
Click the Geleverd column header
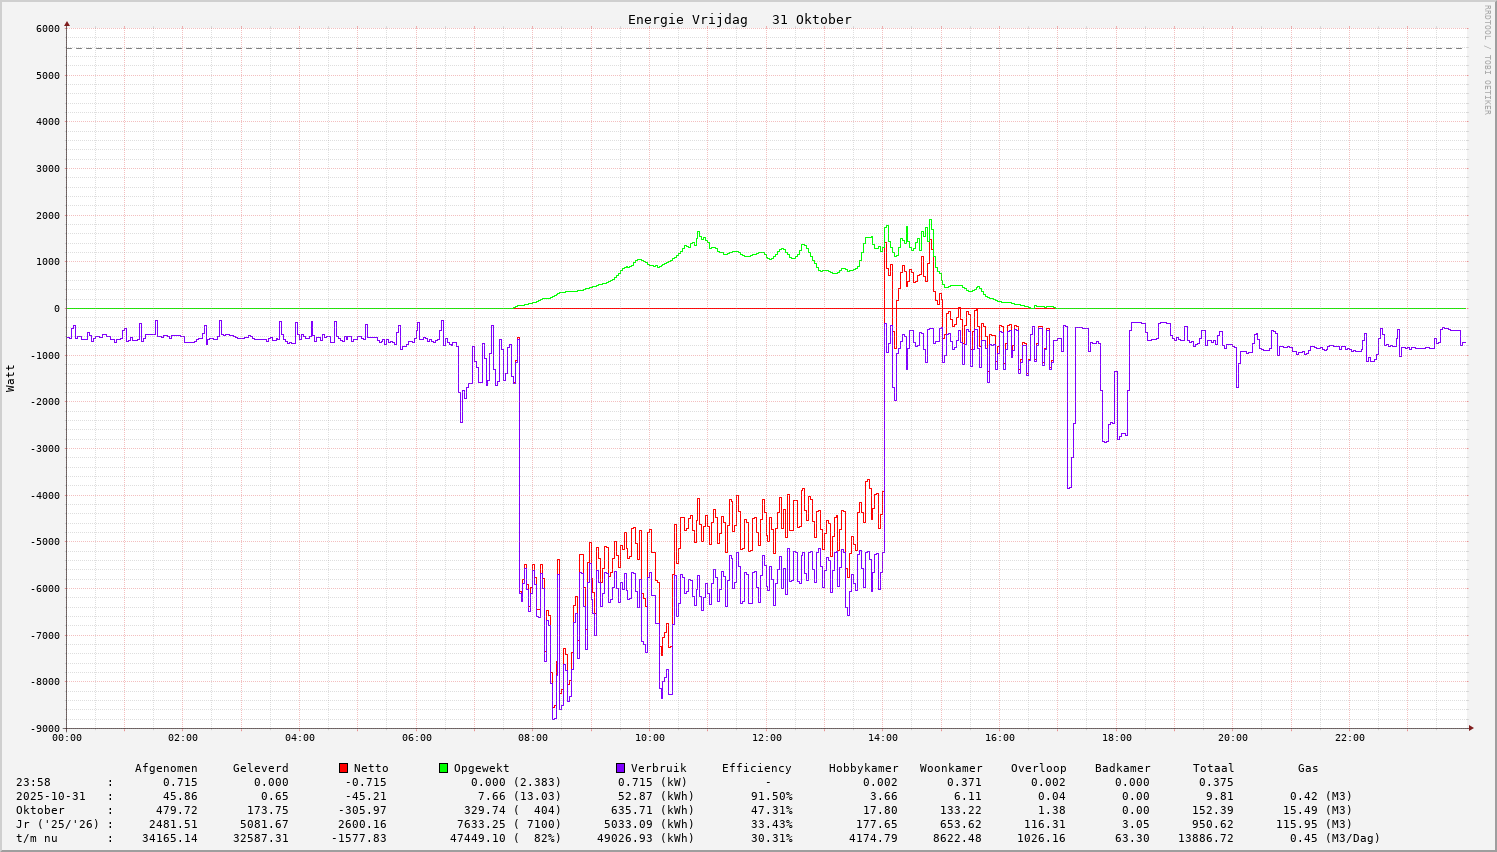[260, 768]
